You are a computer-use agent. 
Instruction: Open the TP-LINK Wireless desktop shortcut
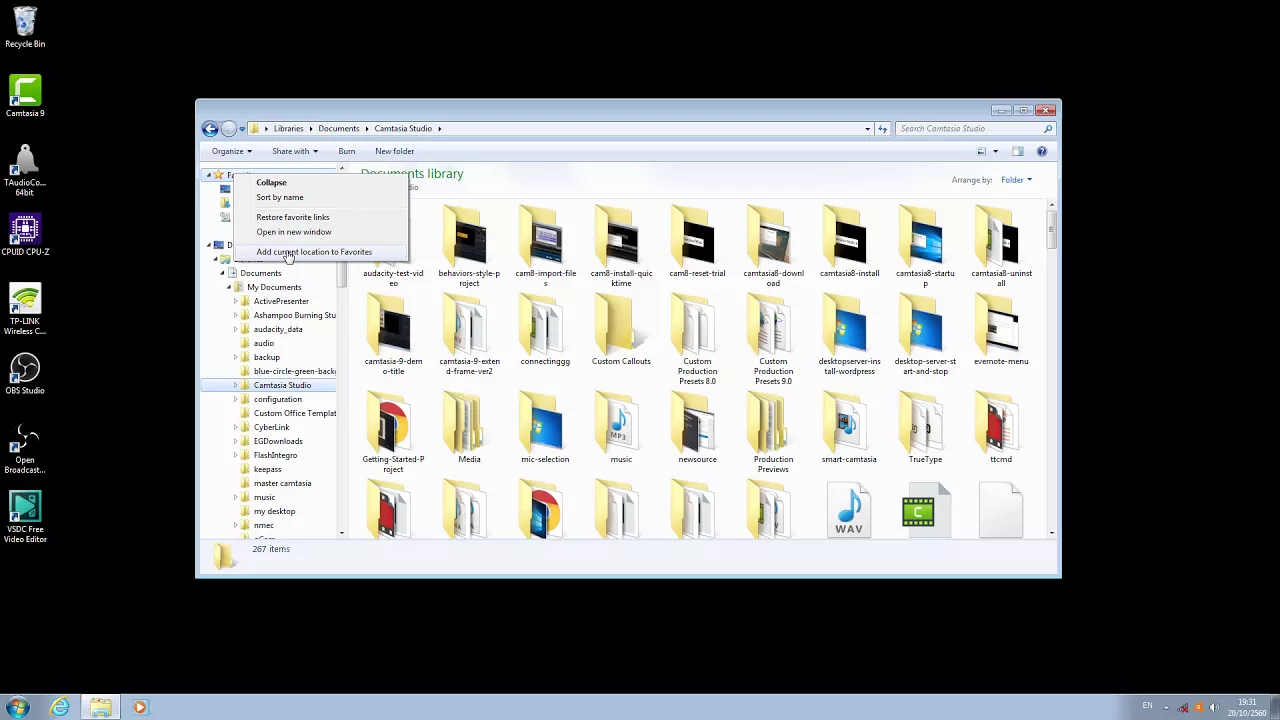click(x=25, y=309)
